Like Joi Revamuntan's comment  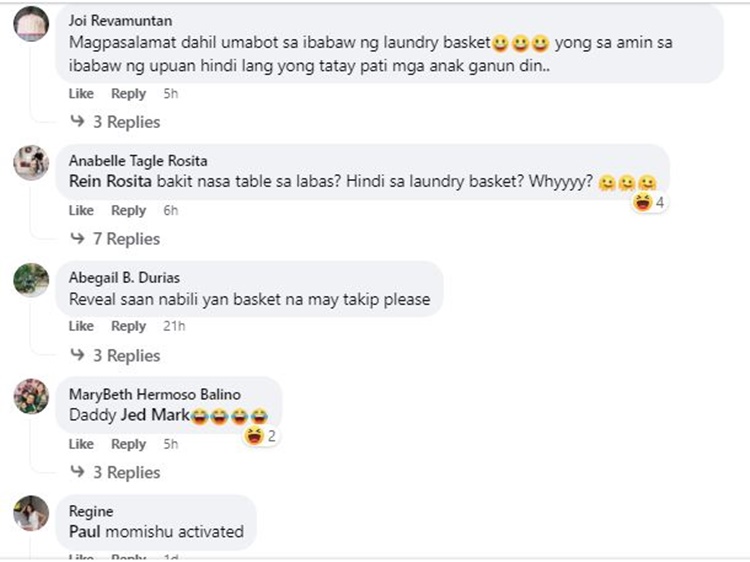tap(81, 93)
